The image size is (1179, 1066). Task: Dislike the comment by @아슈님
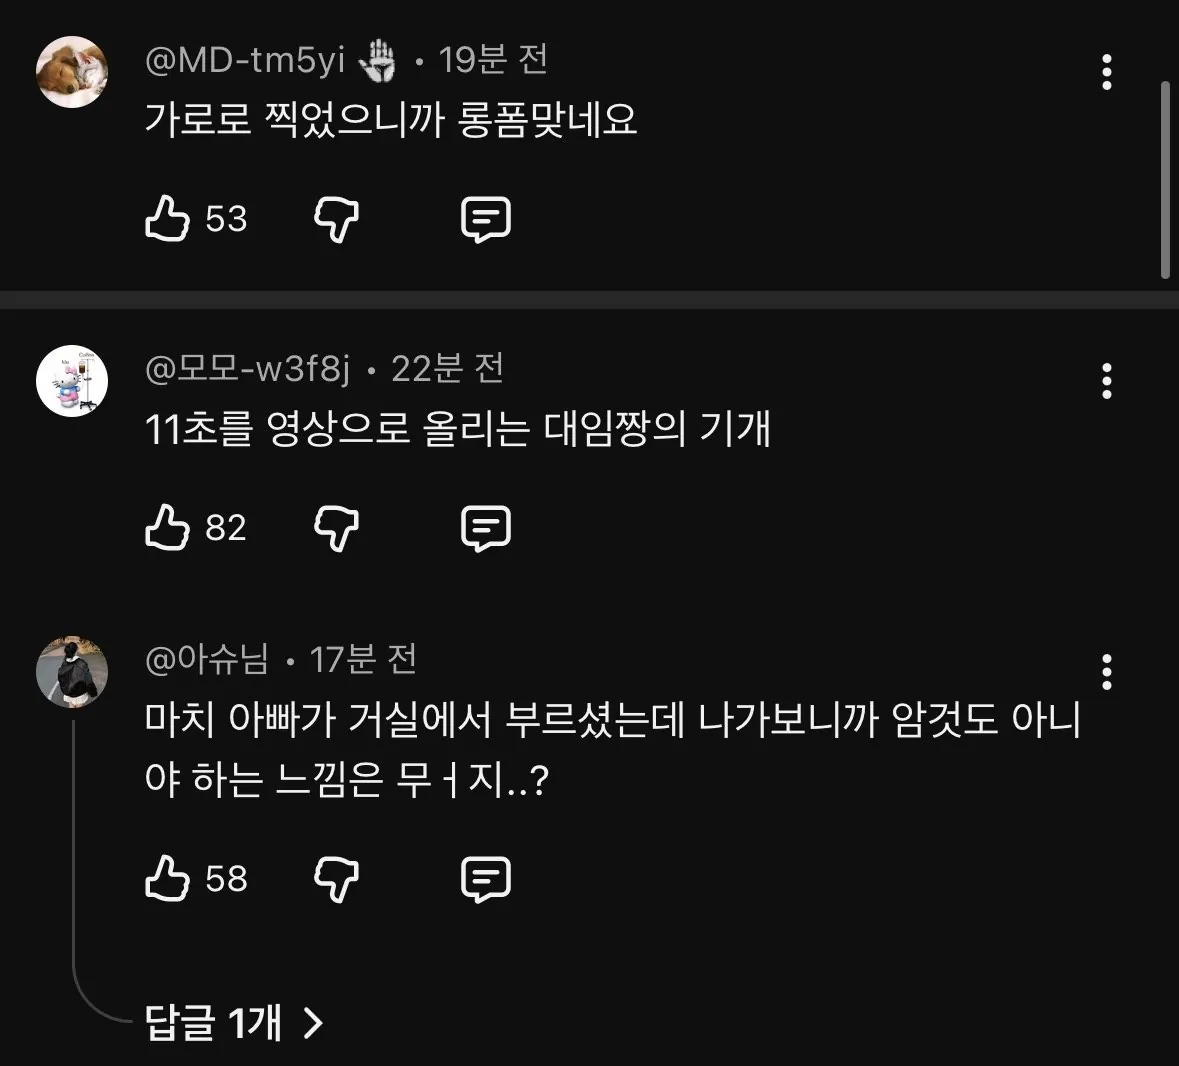click(x=336, y=878)
